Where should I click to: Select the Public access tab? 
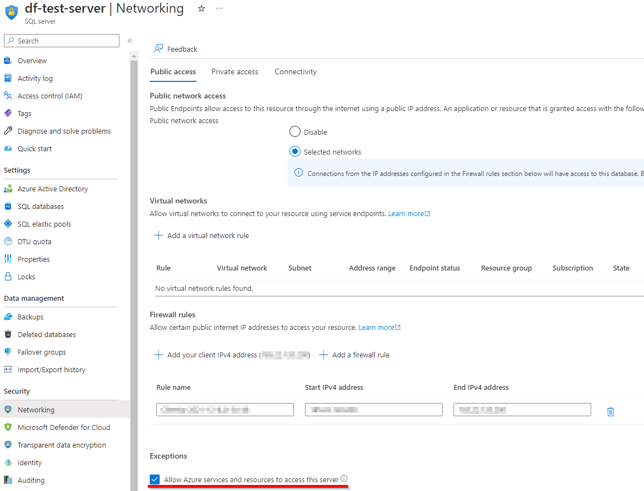(173, 71)
